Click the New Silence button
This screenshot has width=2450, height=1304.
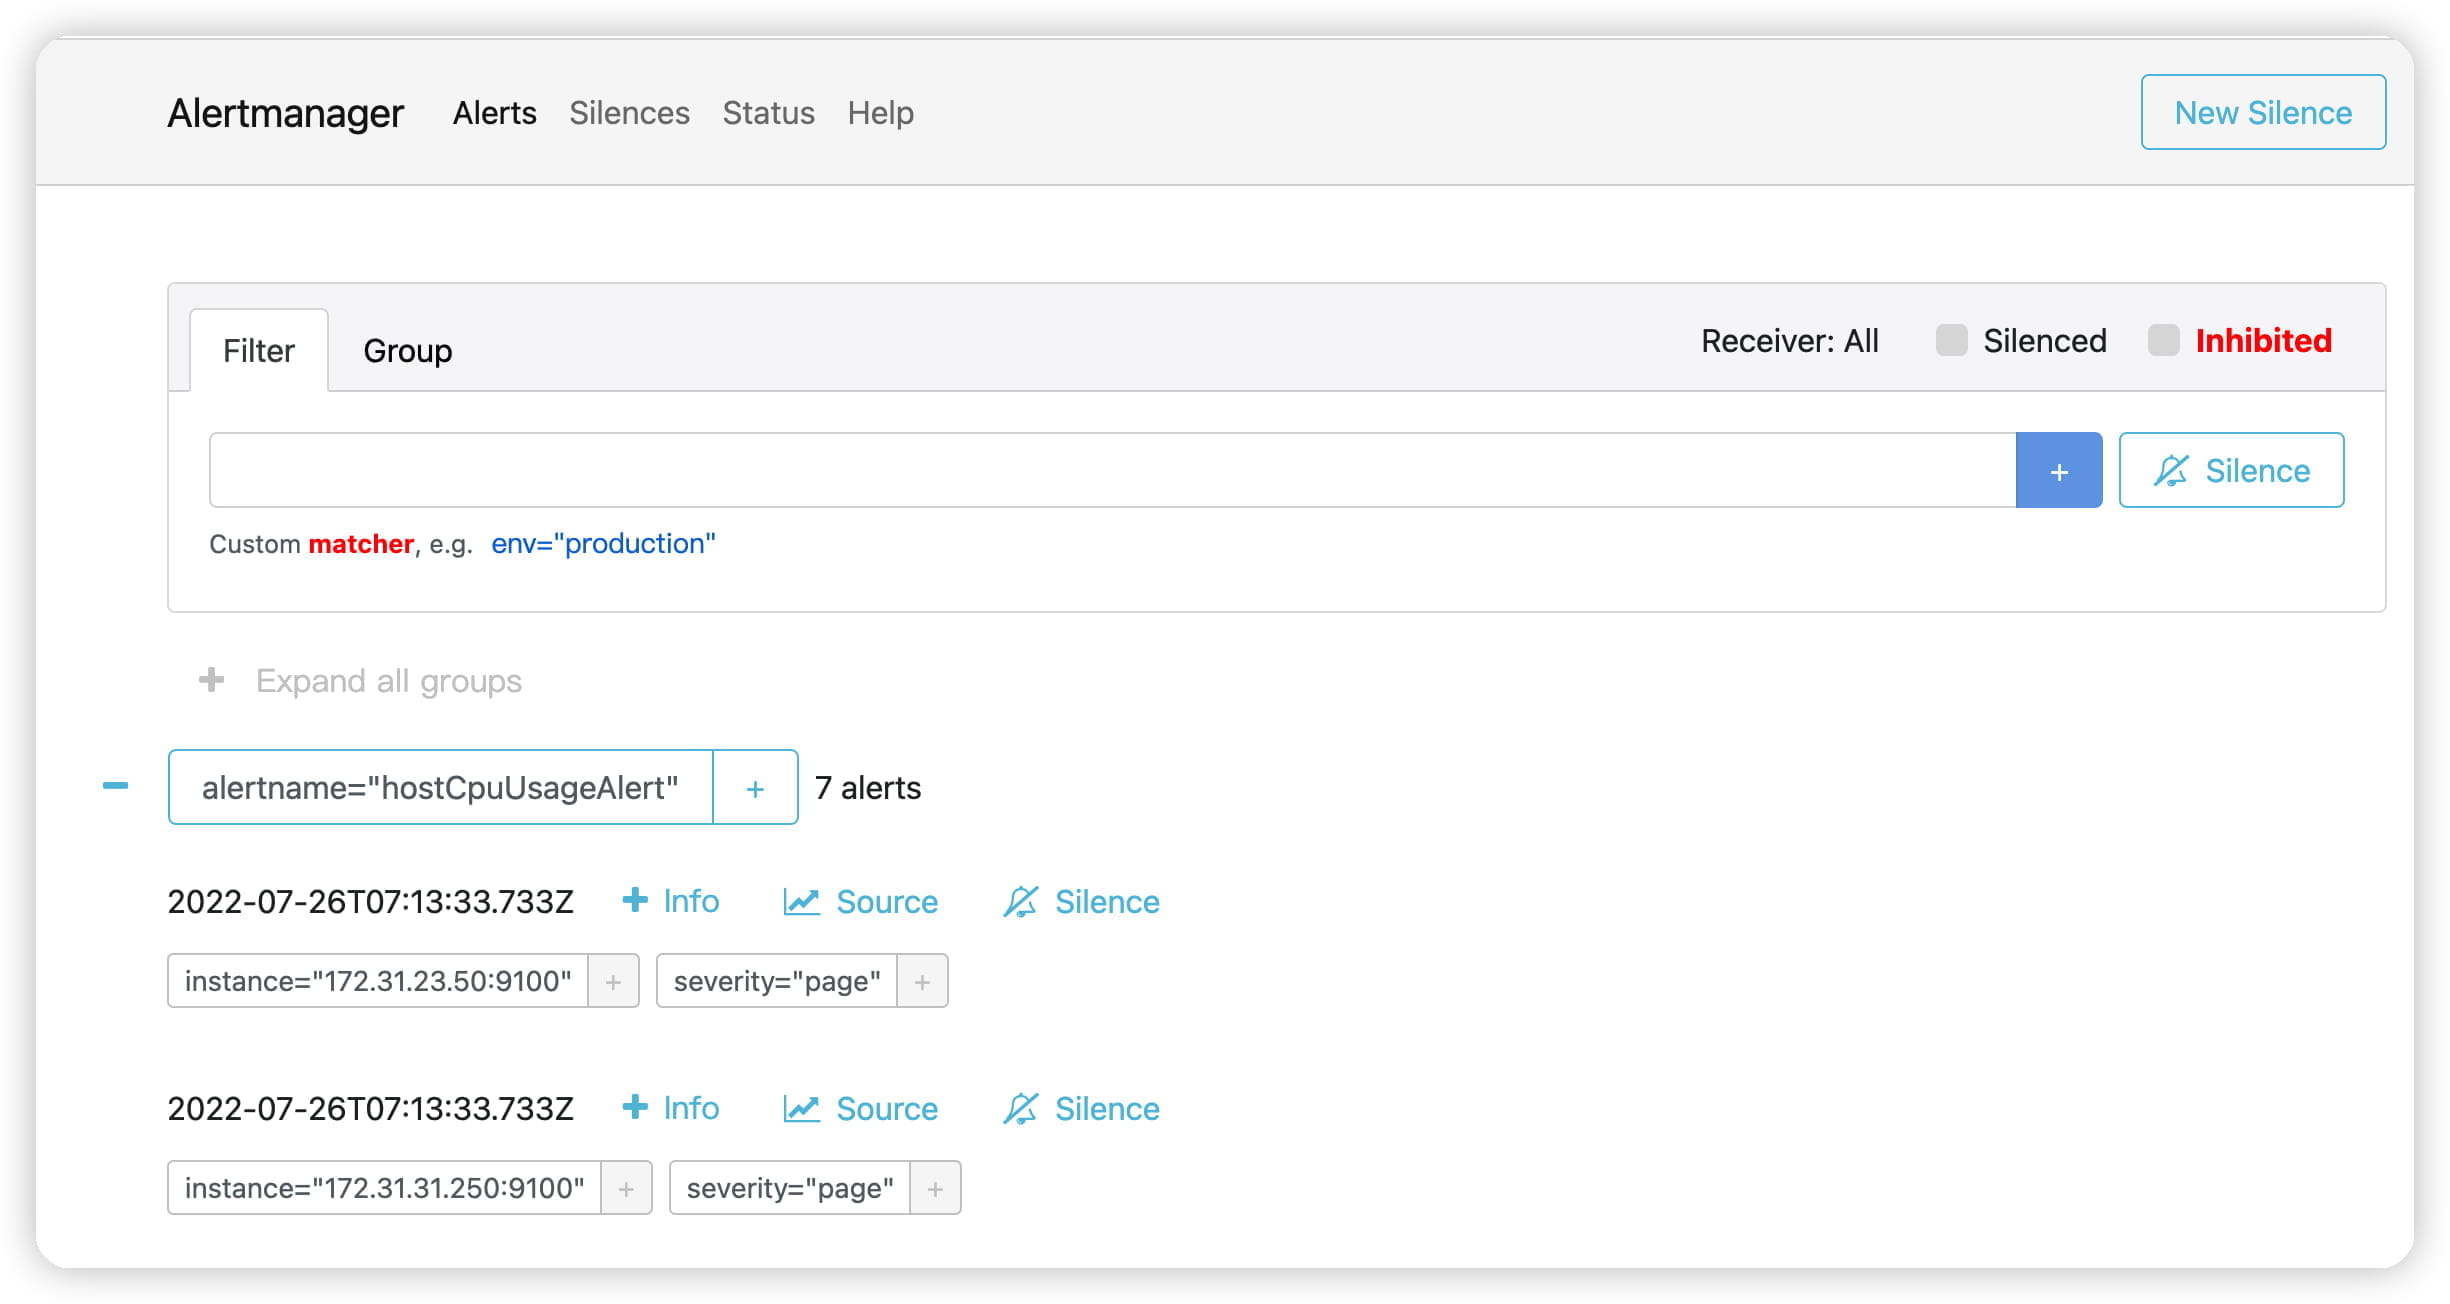point(2263,112)
